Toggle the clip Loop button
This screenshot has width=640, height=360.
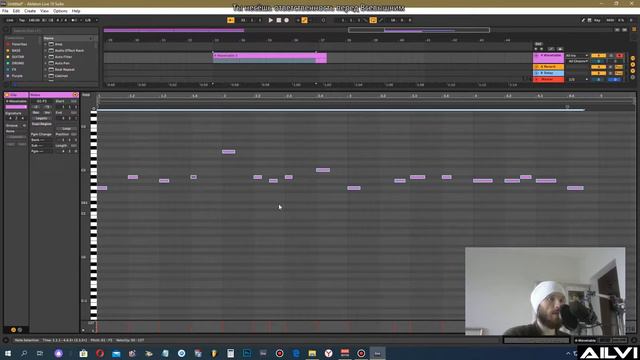(x=67, y=129)
